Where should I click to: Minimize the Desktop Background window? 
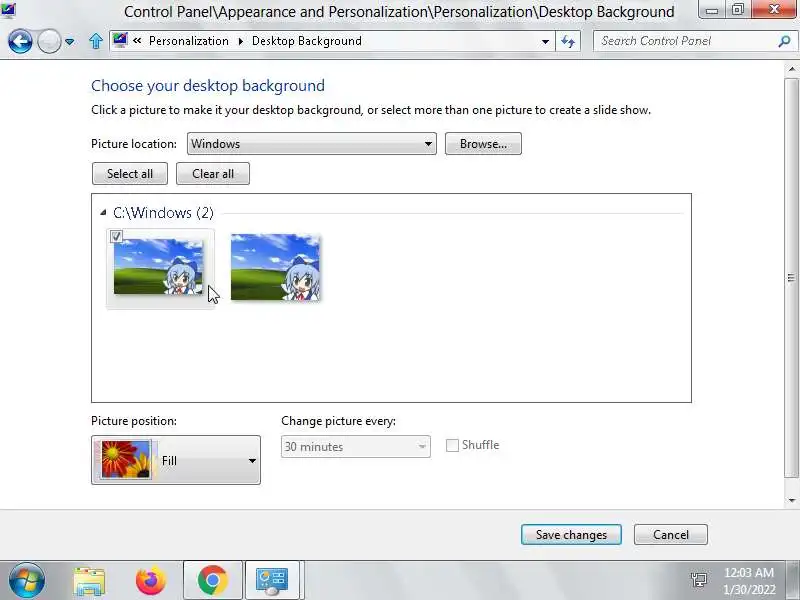(x=712, y=10)
